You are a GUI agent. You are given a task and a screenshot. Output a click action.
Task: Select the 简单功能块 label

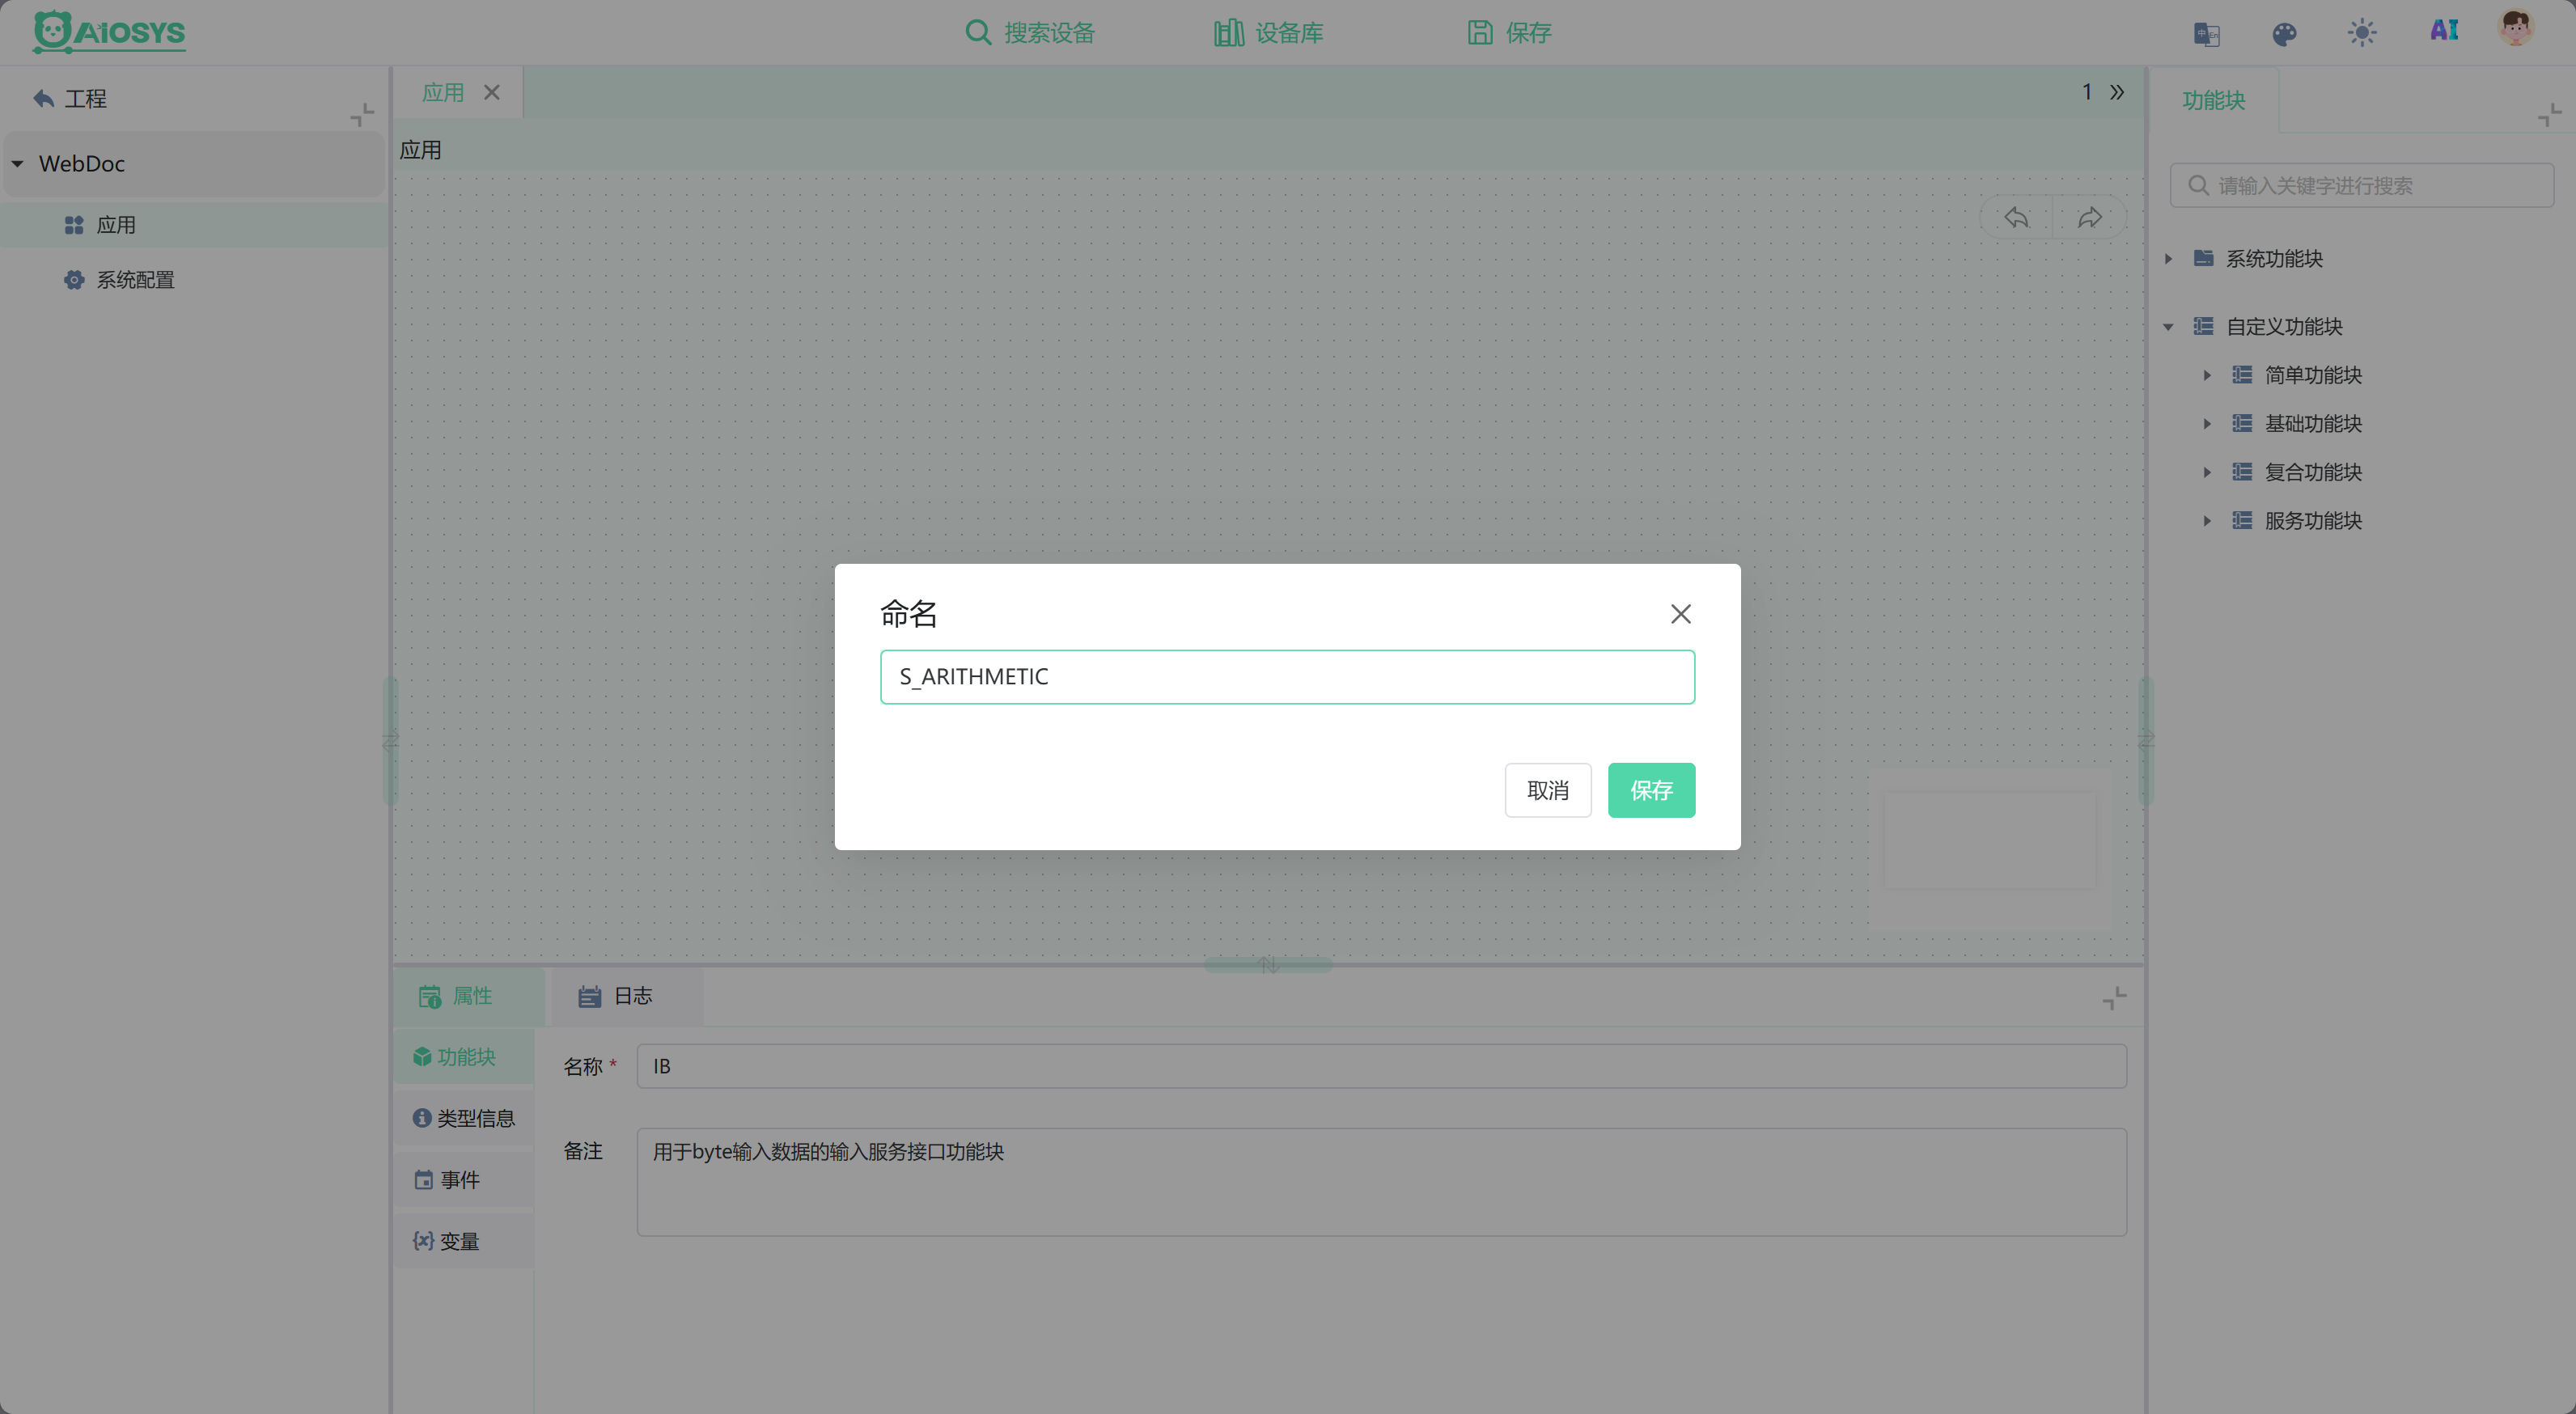2312,375
